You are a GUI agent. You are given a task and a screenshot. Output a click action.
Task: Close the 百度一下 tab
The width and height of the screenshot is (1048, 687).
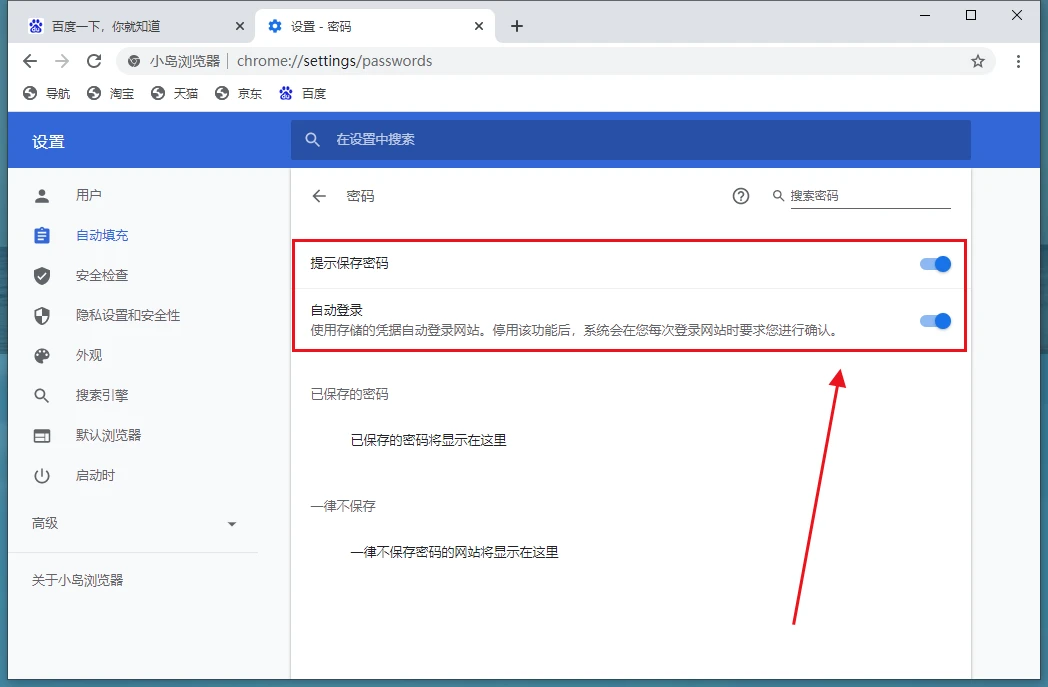239,26
